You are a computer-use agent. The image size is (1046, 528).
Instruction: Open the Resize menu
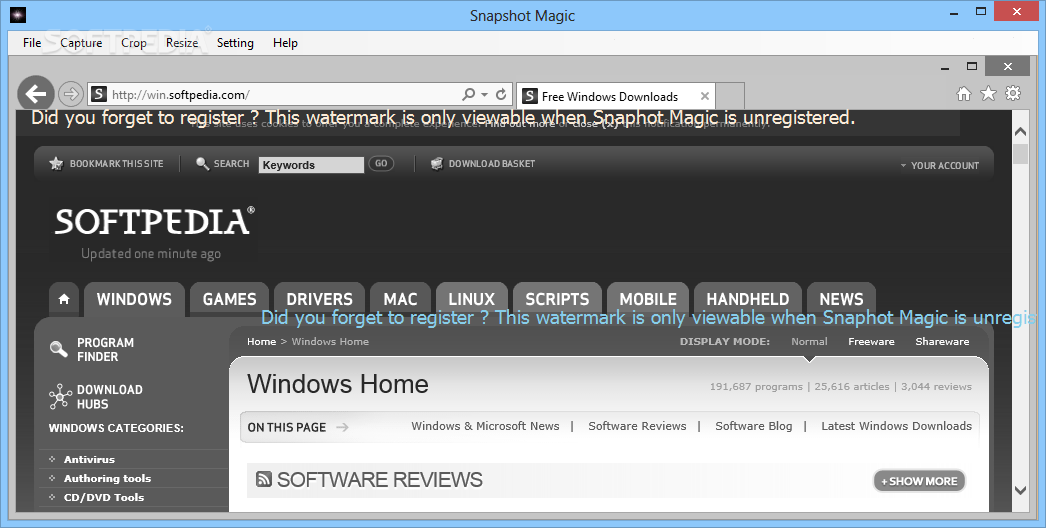[182, 43]
